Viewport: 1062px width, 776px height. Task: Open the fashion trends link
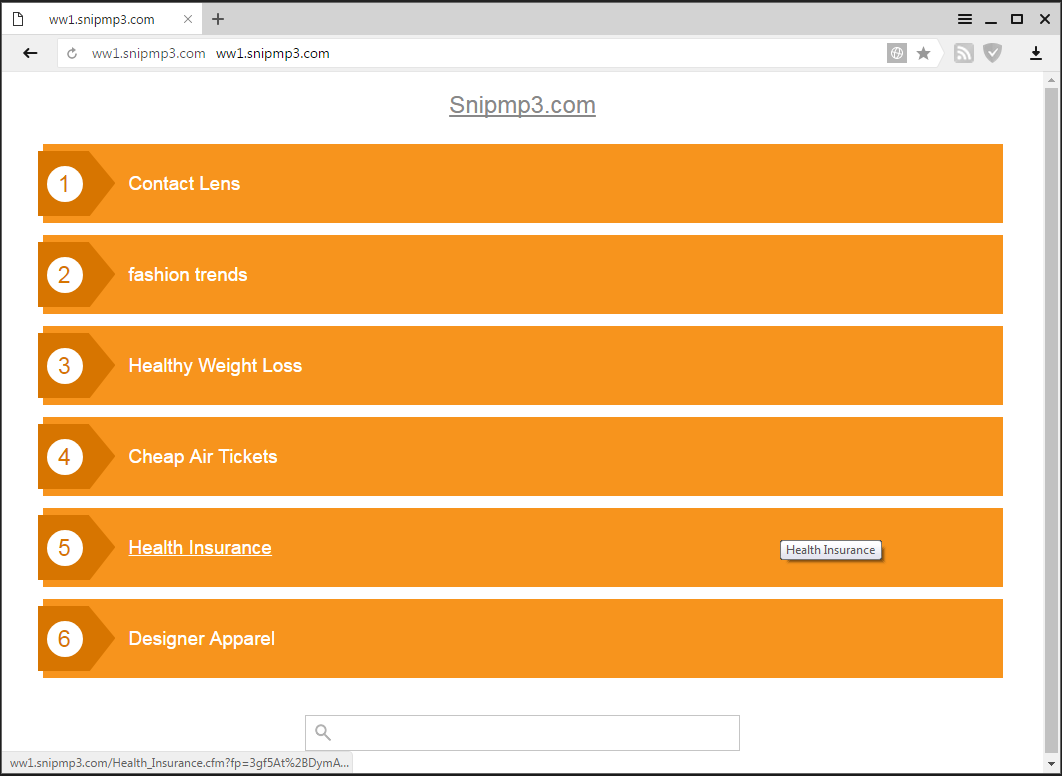[x=187, y=275]
